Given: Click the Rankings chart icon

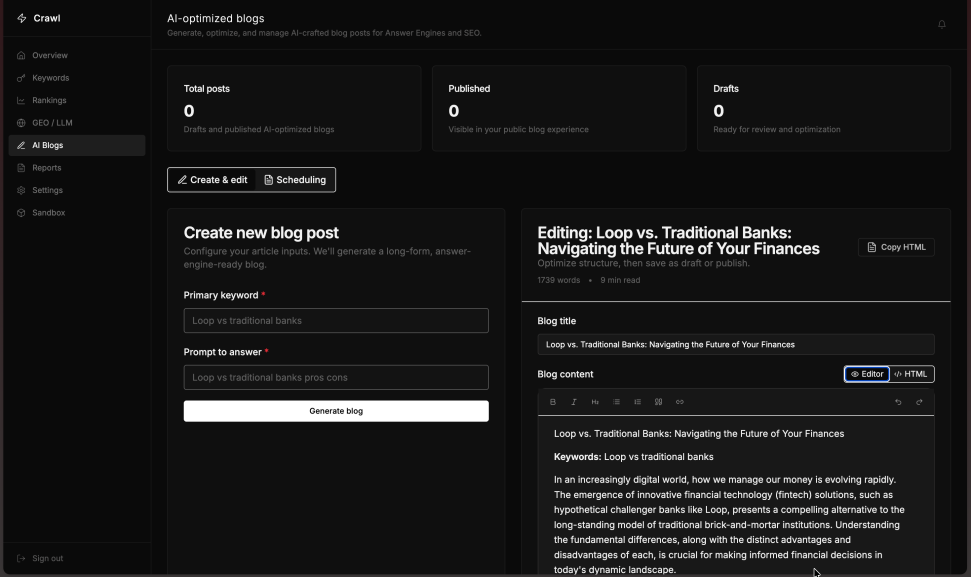Looking at the screenshot, I should coord(21,100).
